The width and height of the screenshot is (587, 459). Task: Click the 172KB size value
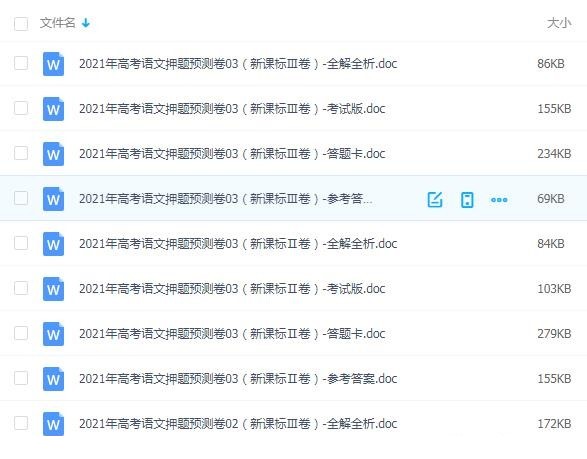pos(554,423)
